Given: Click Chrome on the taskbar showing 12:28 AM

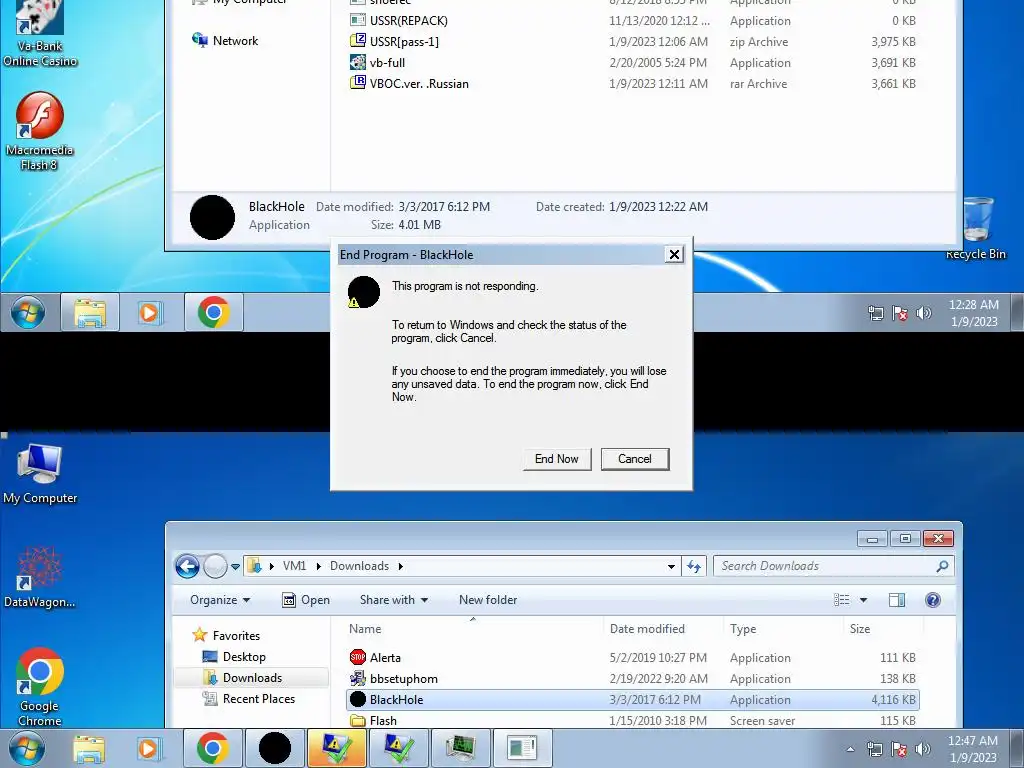Looking at the screenshot, I should pos(214,313).
